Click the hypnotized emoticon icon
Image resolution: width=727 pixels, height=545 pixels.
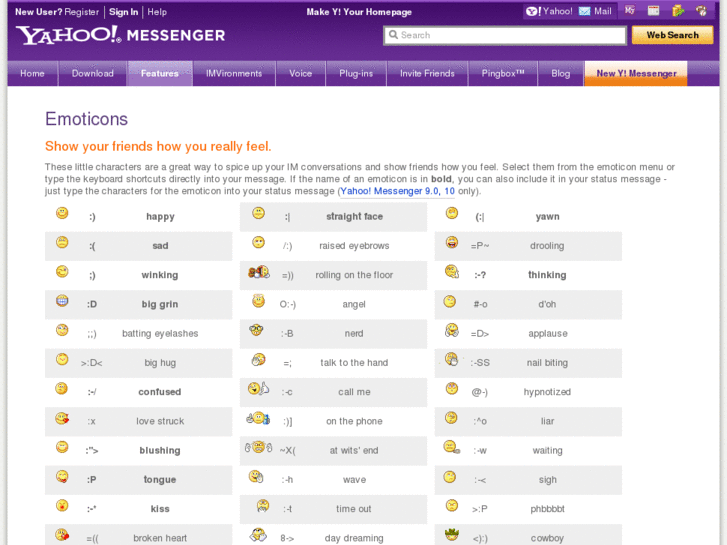(452, 388)
